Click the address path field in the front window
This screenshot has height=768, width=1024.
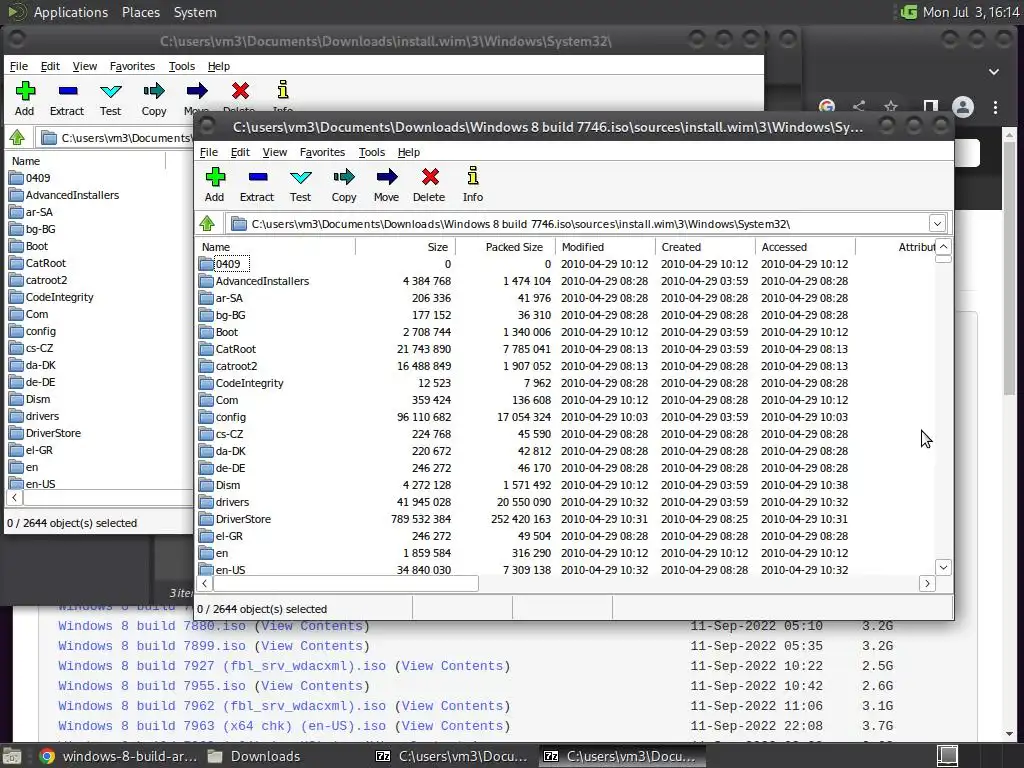580,224
